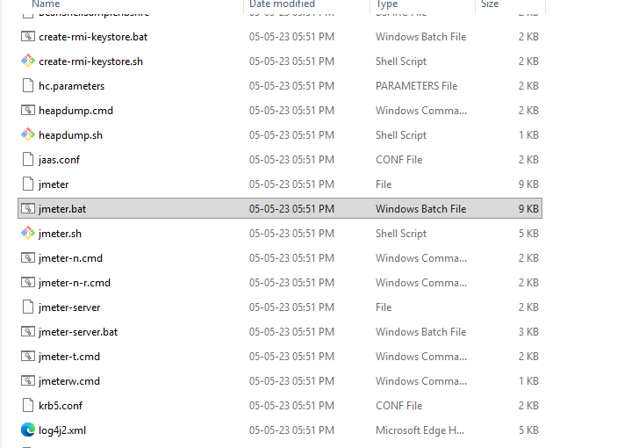Click the jmeter.sh file icon
Screen dimensions: 624x448
tap(28, 233)
